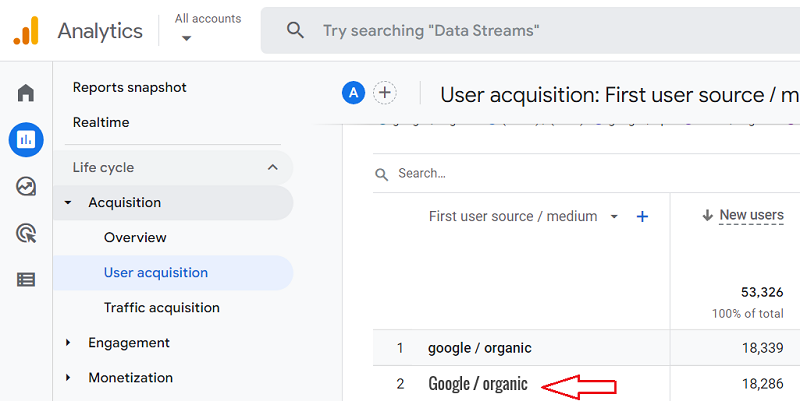Open Reports snapshot
Image resolution: width=800 pixels, height=401 pixels.
point(130,87)
